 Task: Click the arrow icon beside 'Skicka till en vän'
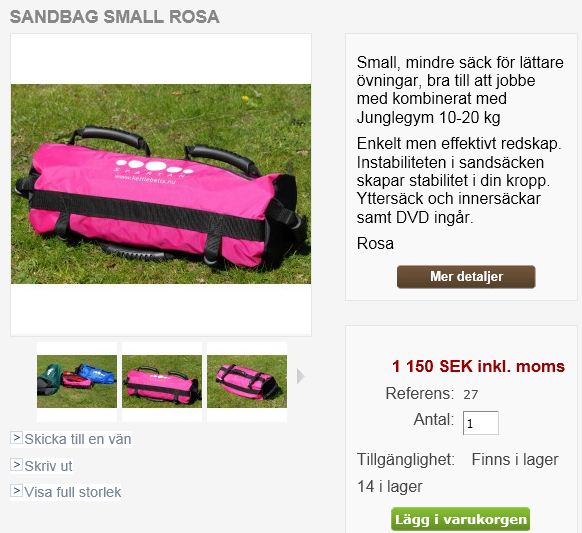16,438
